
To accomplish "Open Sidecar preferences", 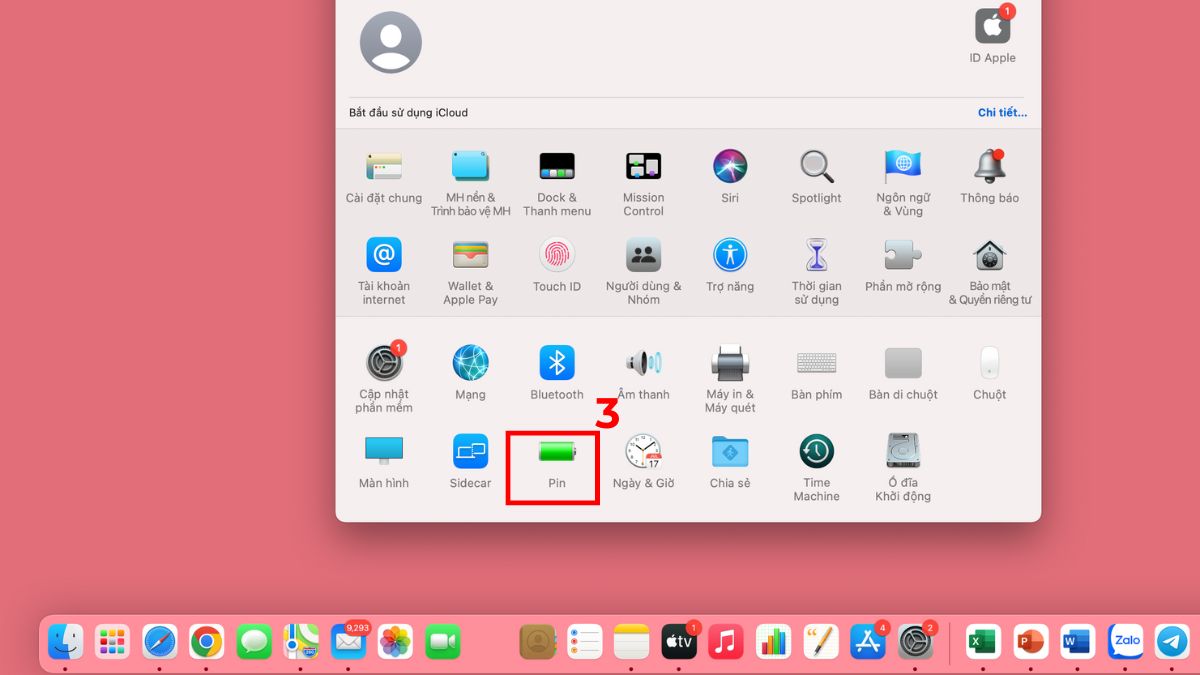I will click(x=470, y=455).
